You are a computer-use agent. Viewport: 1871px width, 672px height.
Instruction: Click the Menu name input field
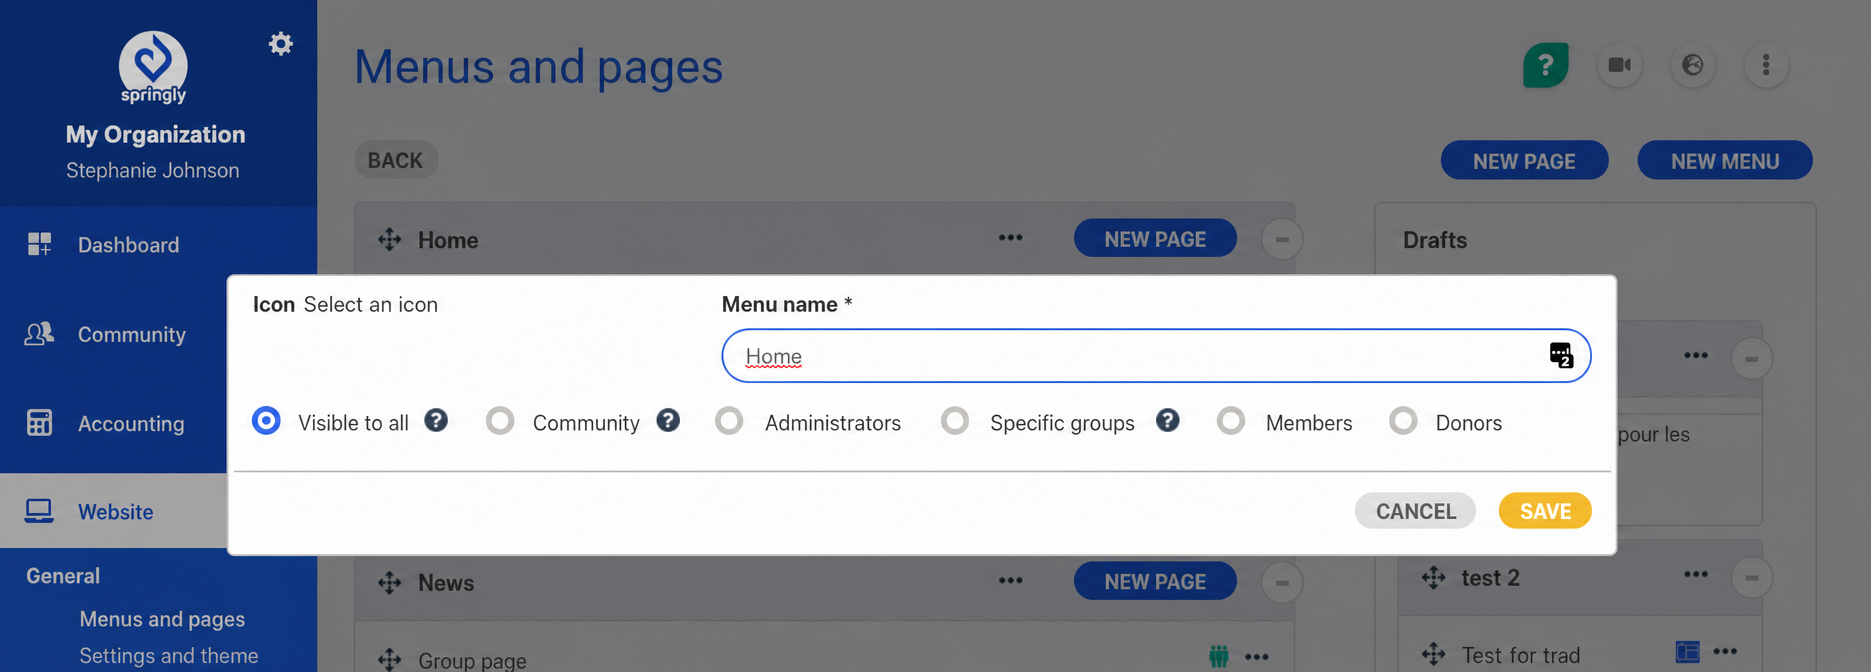1156,356
